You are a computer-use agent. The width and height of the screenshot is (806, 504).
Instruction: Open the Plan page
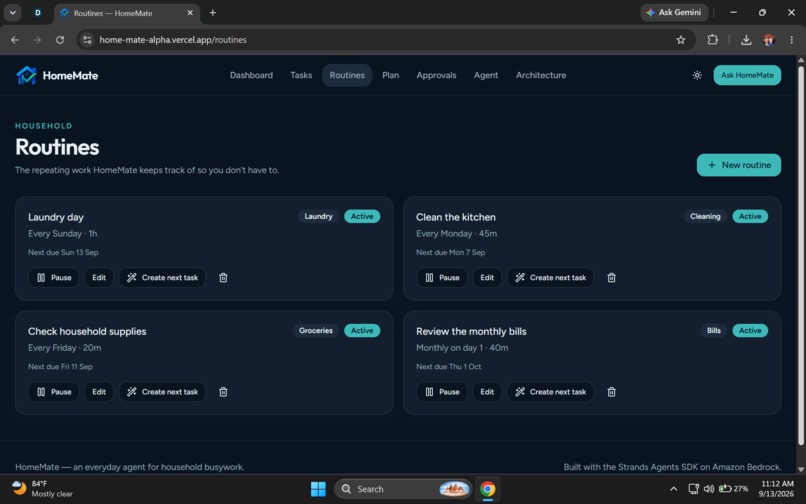391,75
